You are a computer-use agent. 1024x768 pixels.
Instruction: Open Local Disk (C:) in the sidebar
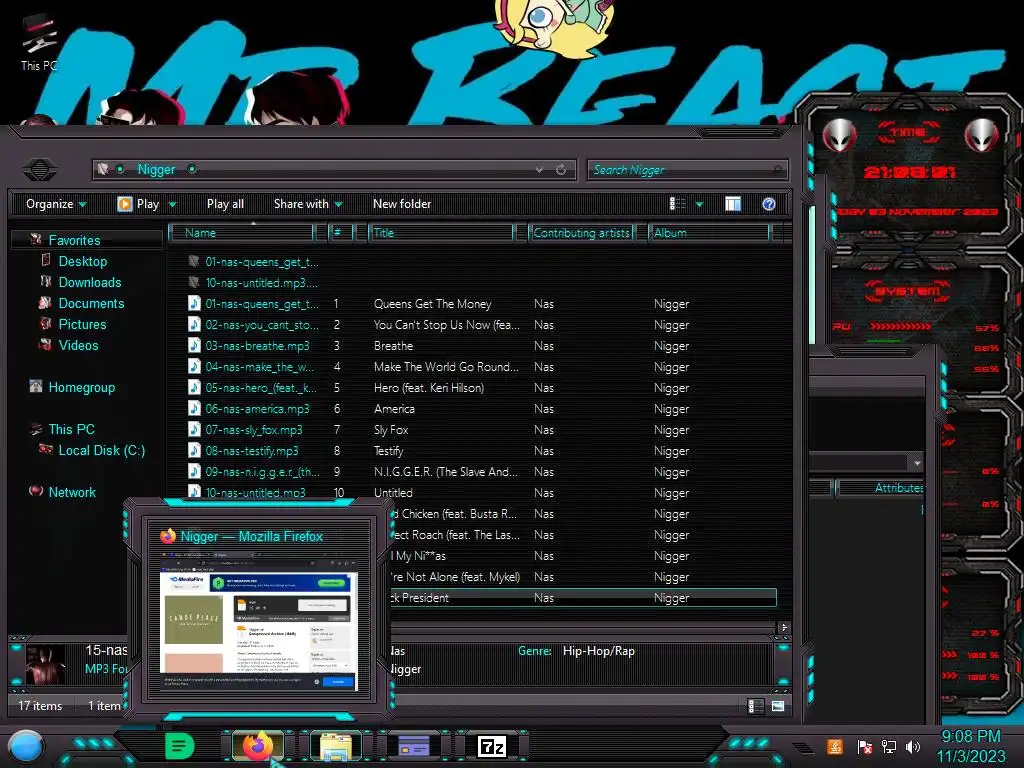[x=102, y=450]
